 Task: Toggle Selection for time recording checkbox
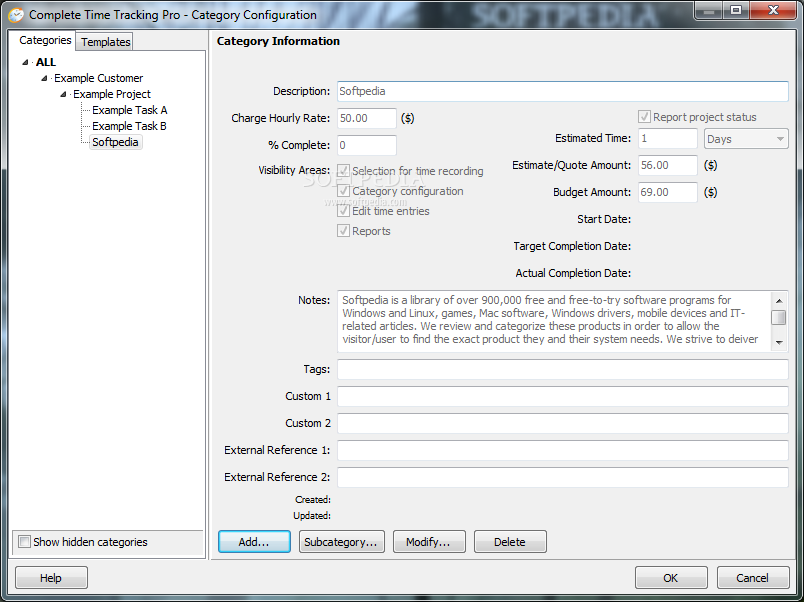click(344, 171)
